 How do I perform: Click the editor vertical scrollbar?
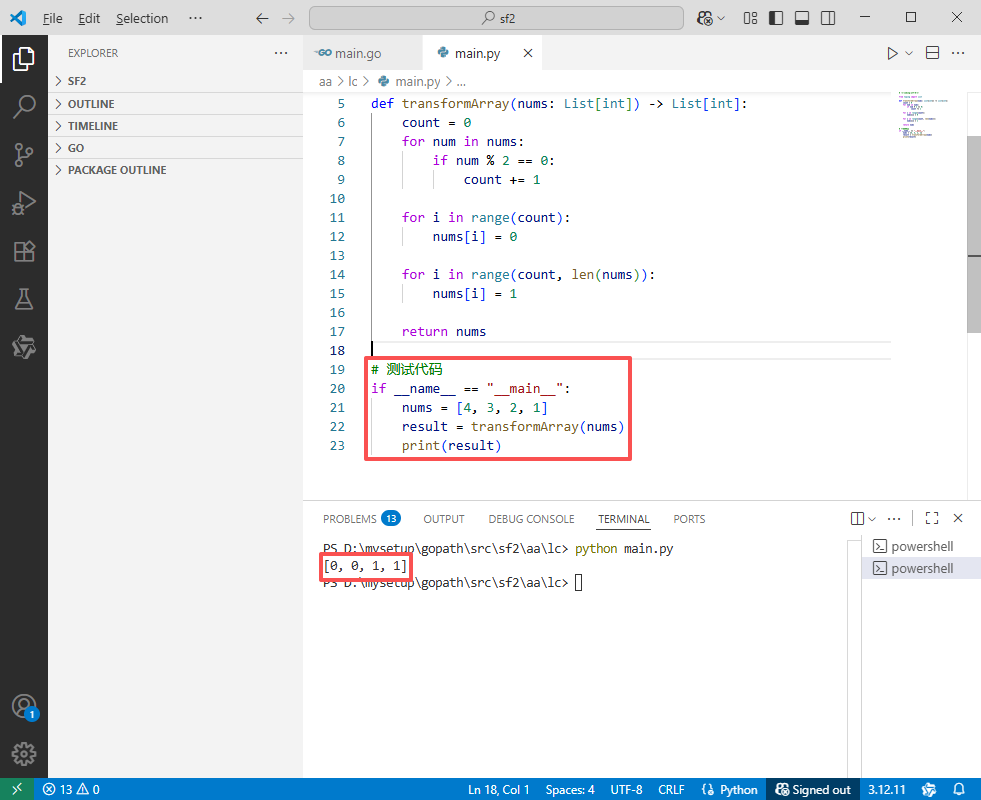tap(973, 235)
